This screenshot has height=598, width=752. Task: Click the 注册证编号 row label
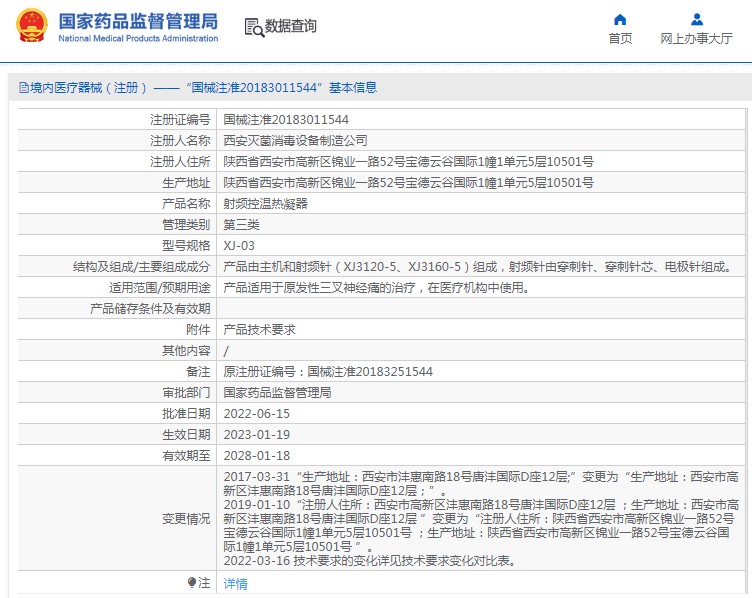pyautogui.click(x=180, y=119)
